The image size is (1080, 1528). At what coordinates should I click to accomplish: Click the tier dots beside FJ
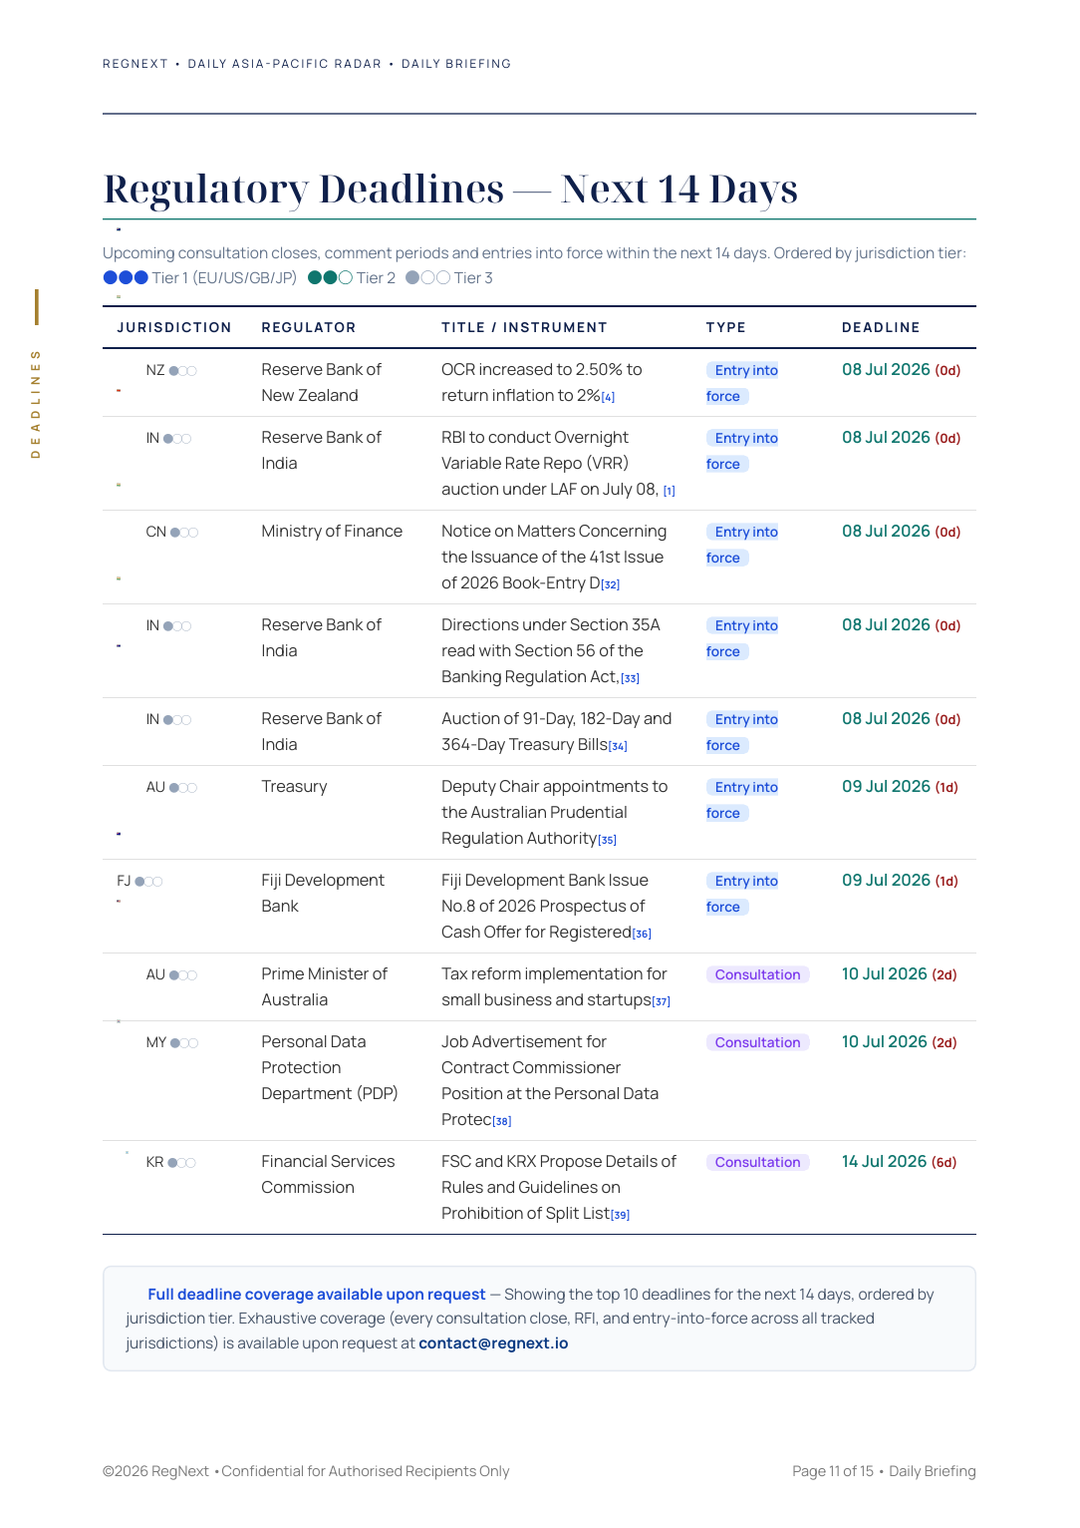tap(149, 882)
